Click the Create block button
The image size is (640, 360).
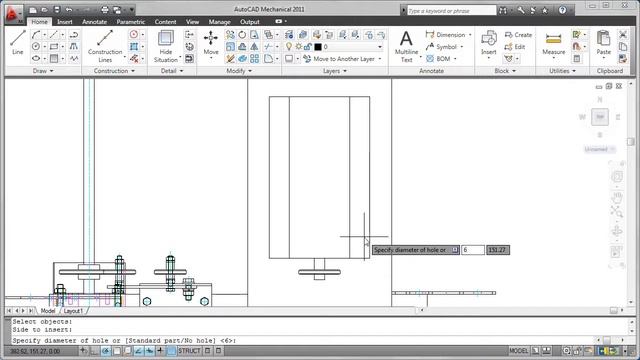518,35
